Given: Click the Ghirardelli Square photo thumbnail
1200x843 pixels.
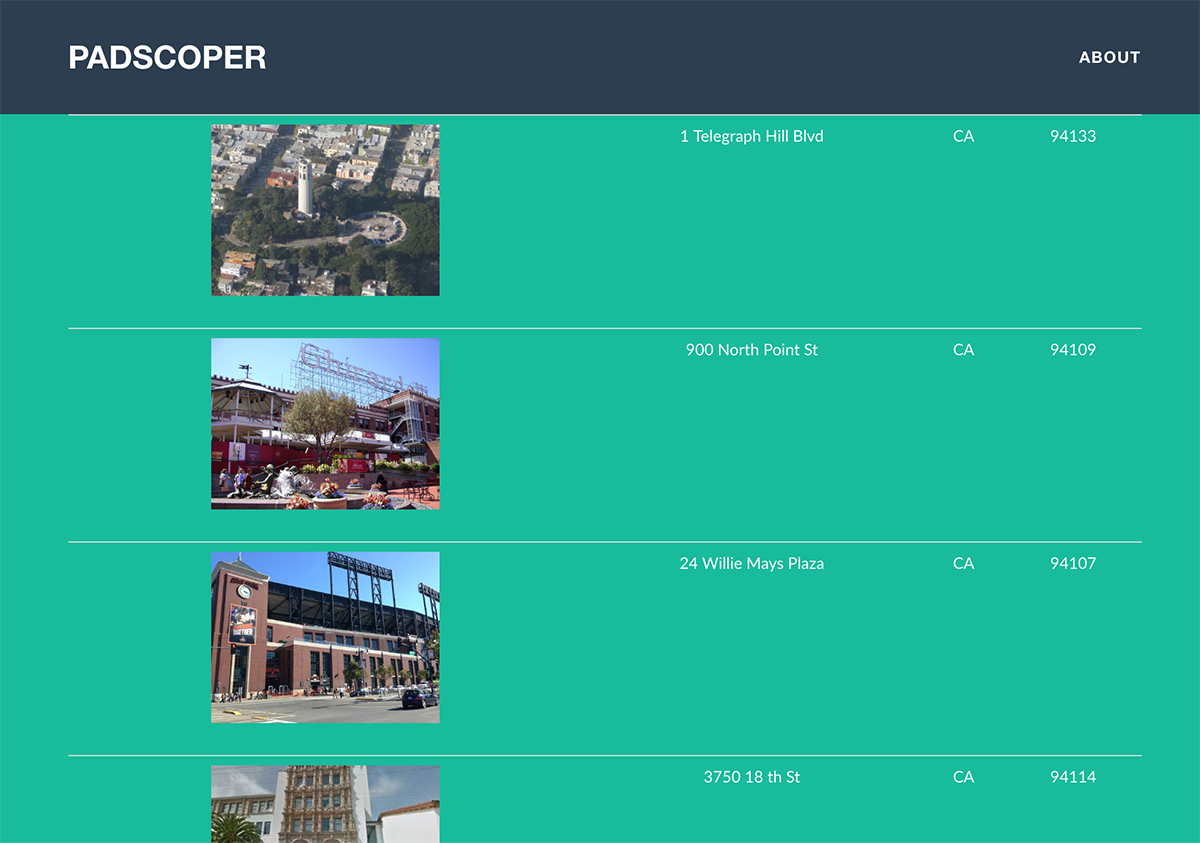Looking at the screenshot, I should point(324,423).
